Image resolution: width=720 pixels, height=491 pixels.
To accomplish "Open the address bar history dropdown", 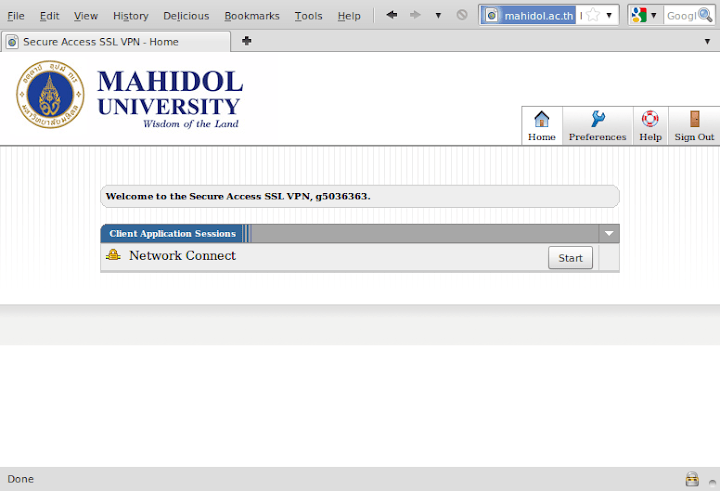I will coord(609,16).
